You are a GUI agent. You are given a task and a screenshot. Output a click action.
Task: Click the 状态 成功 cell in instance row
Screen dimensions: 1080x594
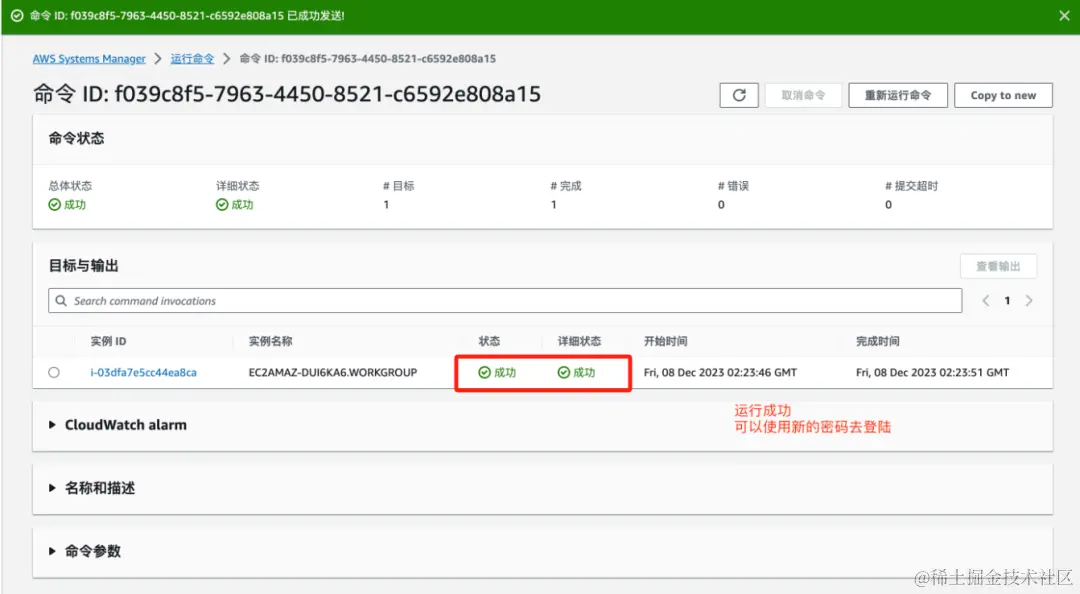pyautogui.click(x=497, y=372)
